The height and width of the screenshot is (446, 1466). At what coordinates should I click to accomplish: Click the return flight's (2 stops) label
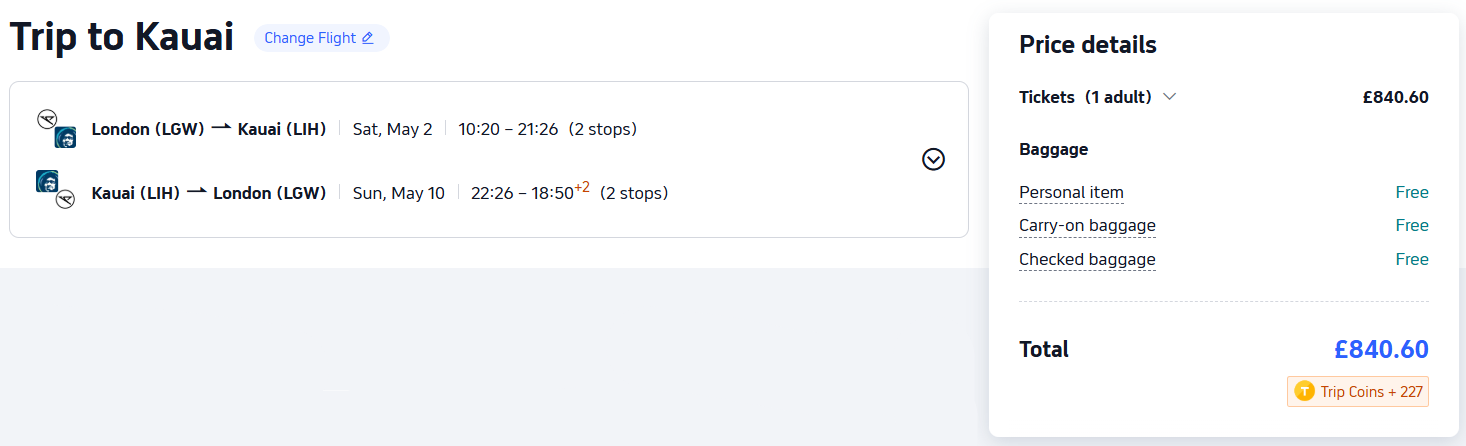pos(634,193)
